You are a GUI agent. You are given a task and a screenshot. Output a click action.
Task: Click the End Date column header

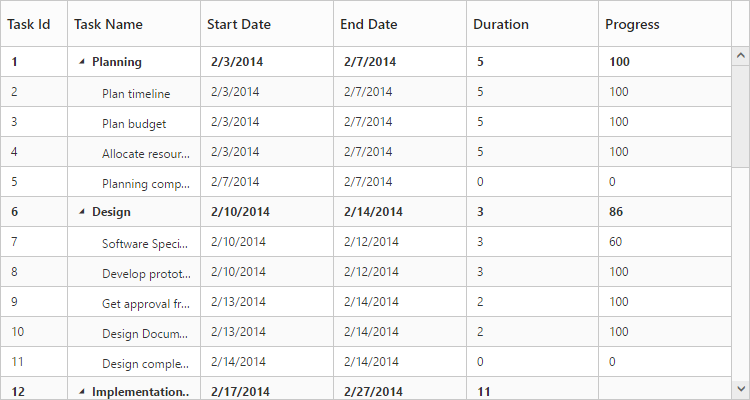pos(369,24)
